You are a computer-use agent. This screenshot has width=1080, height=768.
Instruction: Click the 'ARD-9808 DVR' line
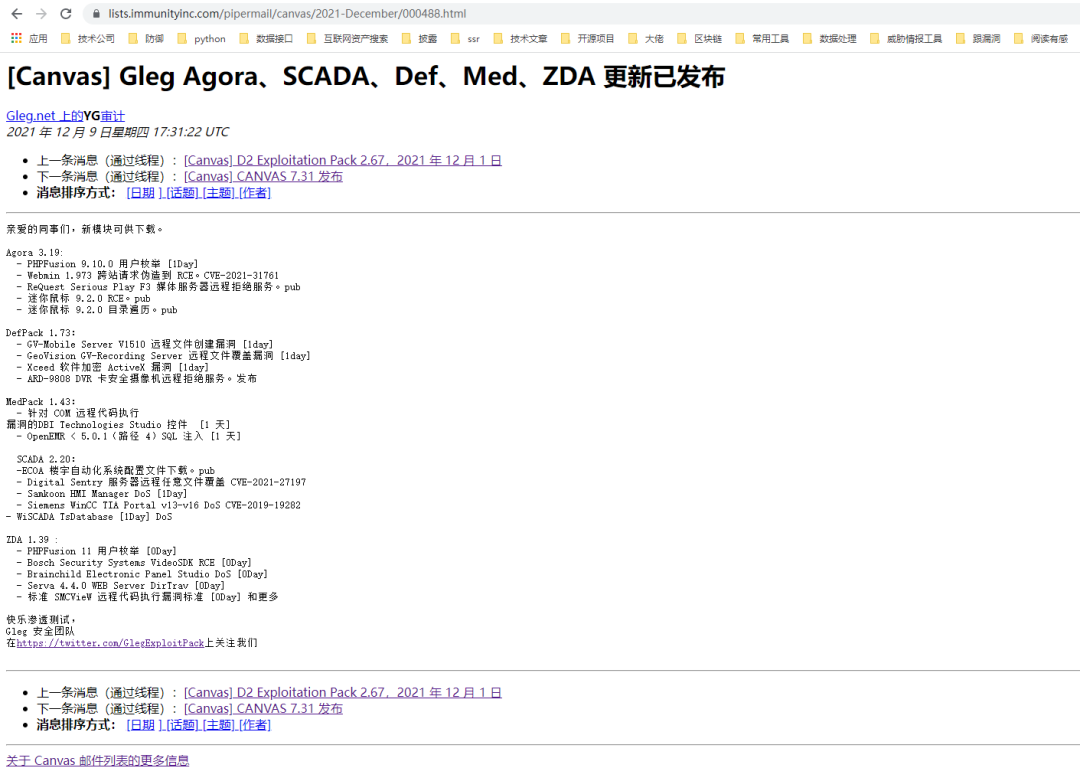(137, 379)
